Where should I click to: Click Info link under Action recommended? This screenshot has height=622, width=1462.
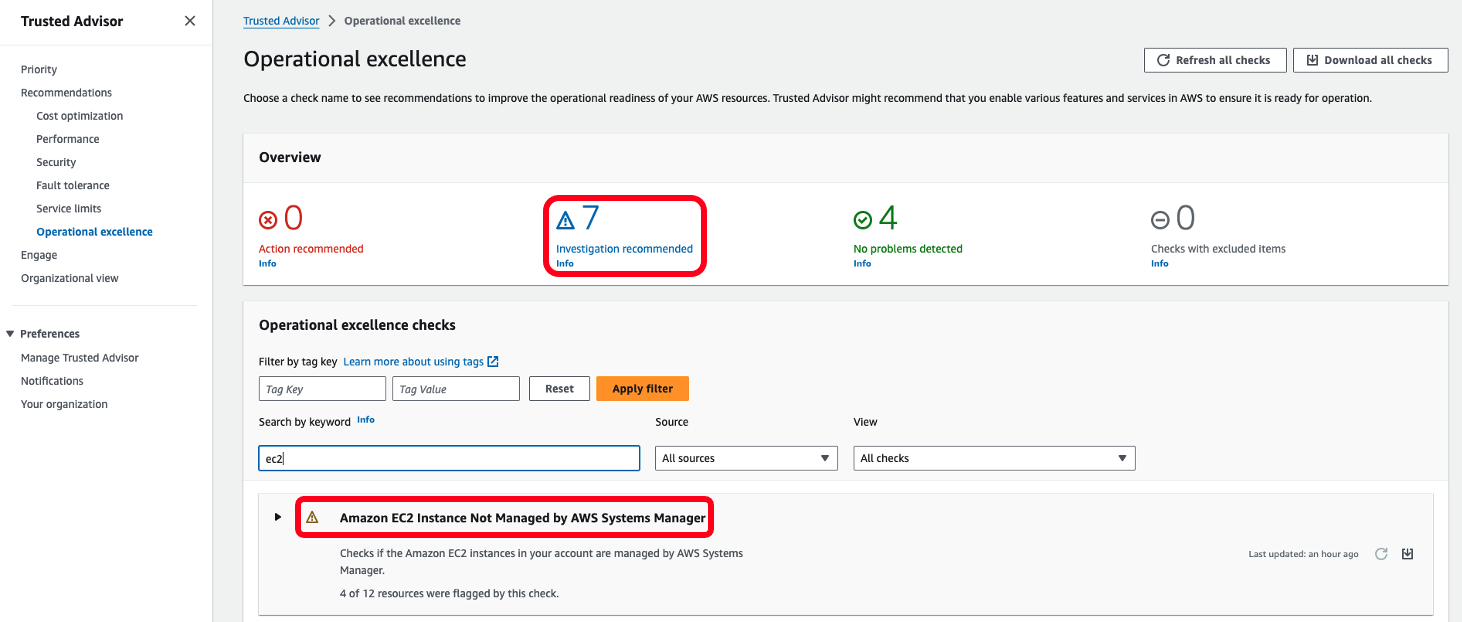(267, 264)
